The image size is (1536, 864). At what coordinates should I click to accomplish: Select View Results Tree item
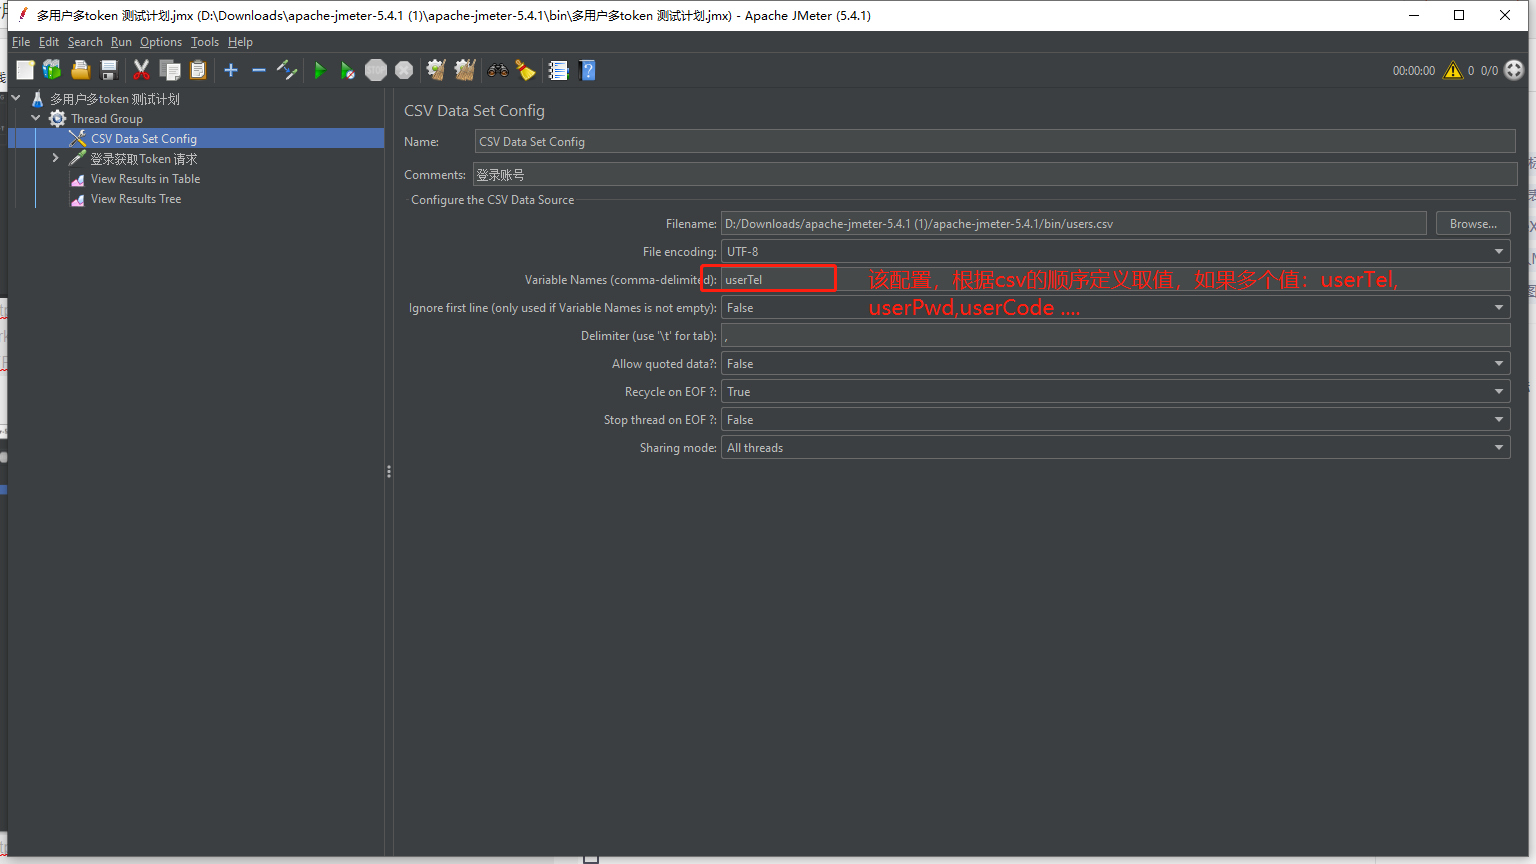(x=136, y=199)
